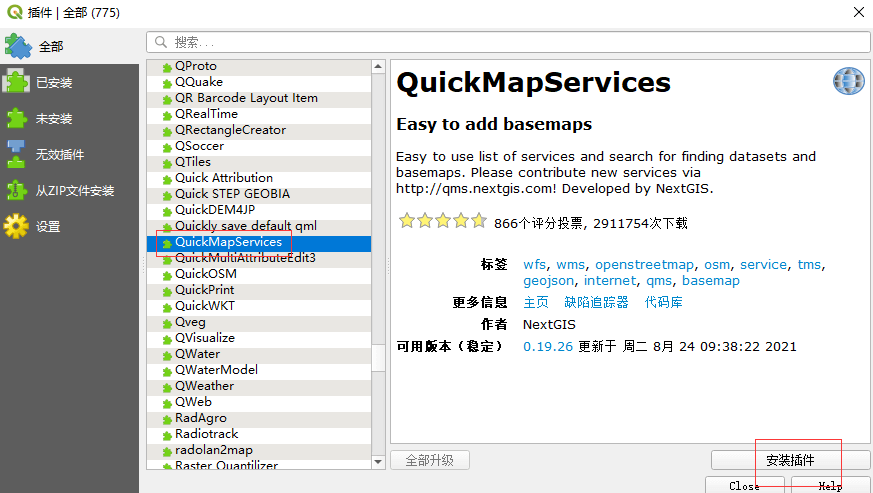Select QTiles in the plugin list
873x493 pixels.
(258, 162)
